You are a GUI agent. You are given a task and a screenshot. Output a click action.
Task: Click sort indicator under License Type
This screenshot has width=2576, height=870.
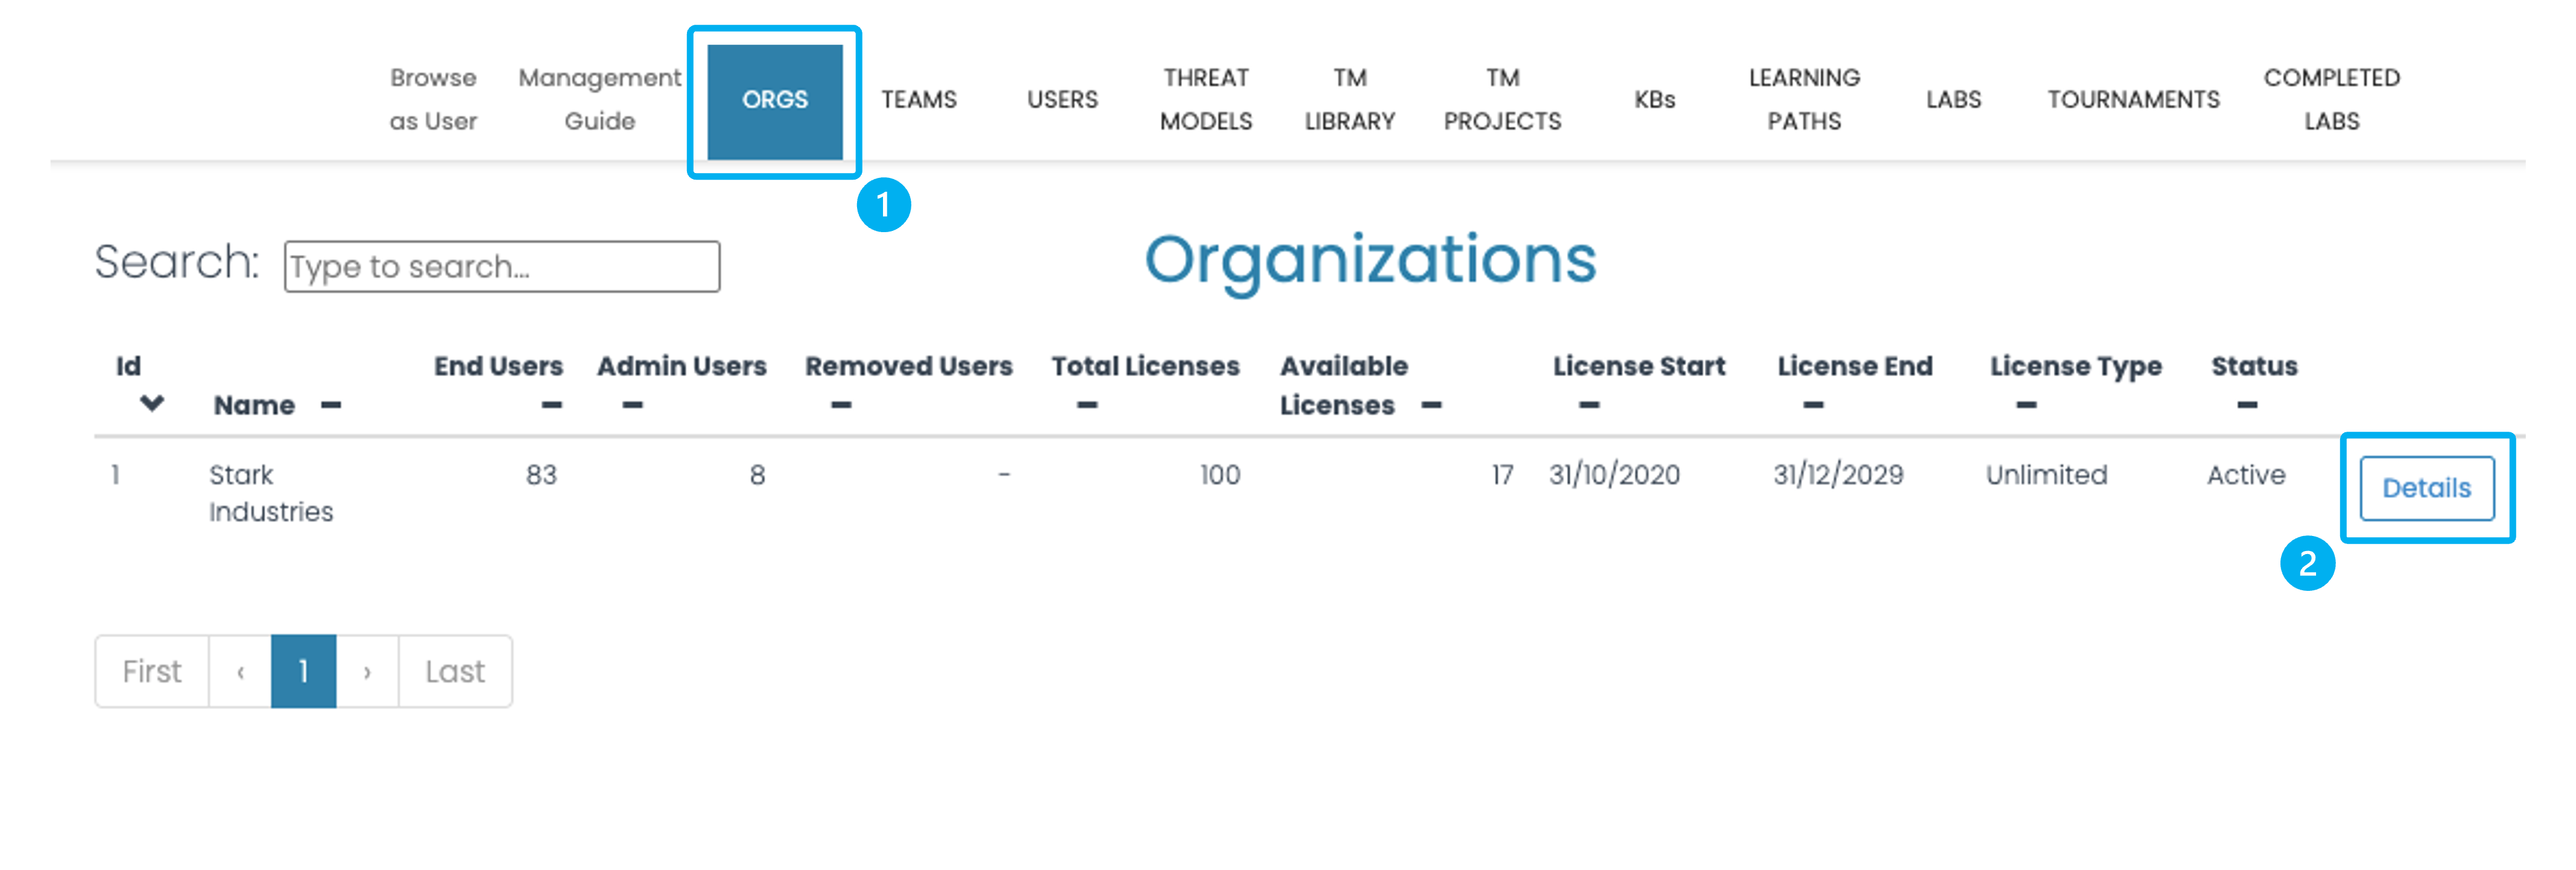2026,405
